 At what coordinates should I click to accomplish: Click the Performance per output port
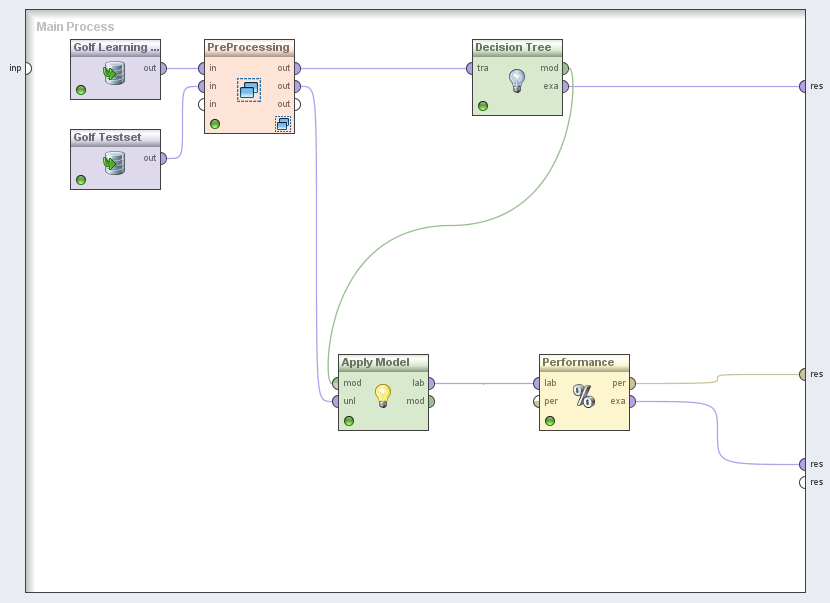click(632, 383)
